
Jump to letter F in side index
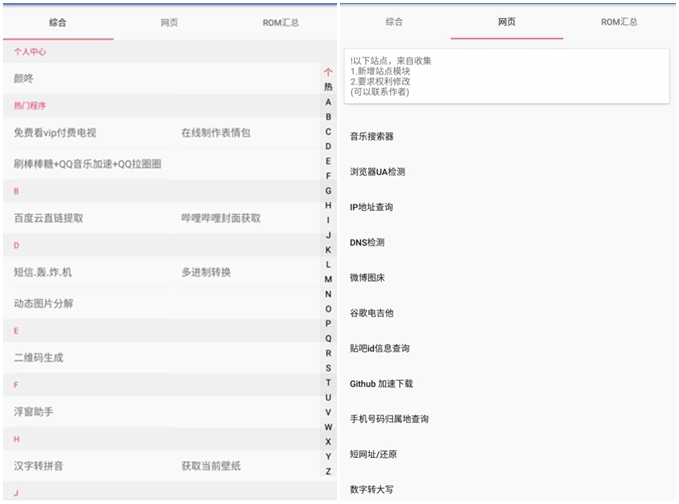tap(328, 175)
